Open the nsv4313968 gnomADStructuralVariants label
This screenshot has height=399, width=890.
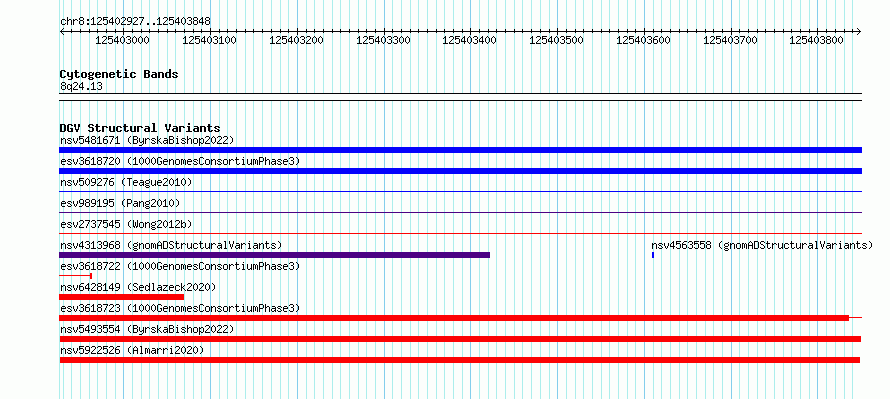pyautogui.click(x=171, y=245)
